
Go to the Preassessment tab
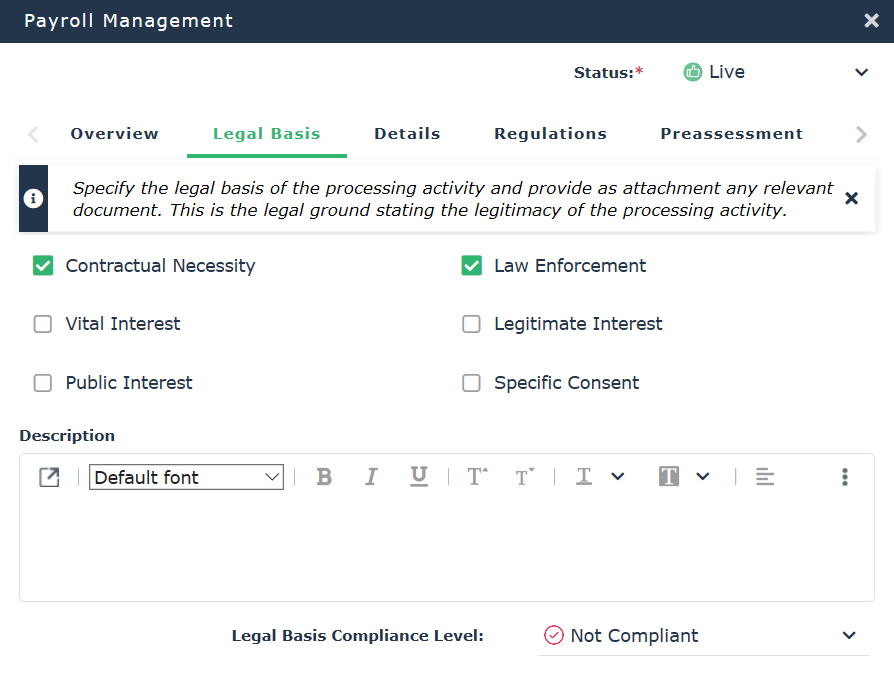[x=731, y=134]
